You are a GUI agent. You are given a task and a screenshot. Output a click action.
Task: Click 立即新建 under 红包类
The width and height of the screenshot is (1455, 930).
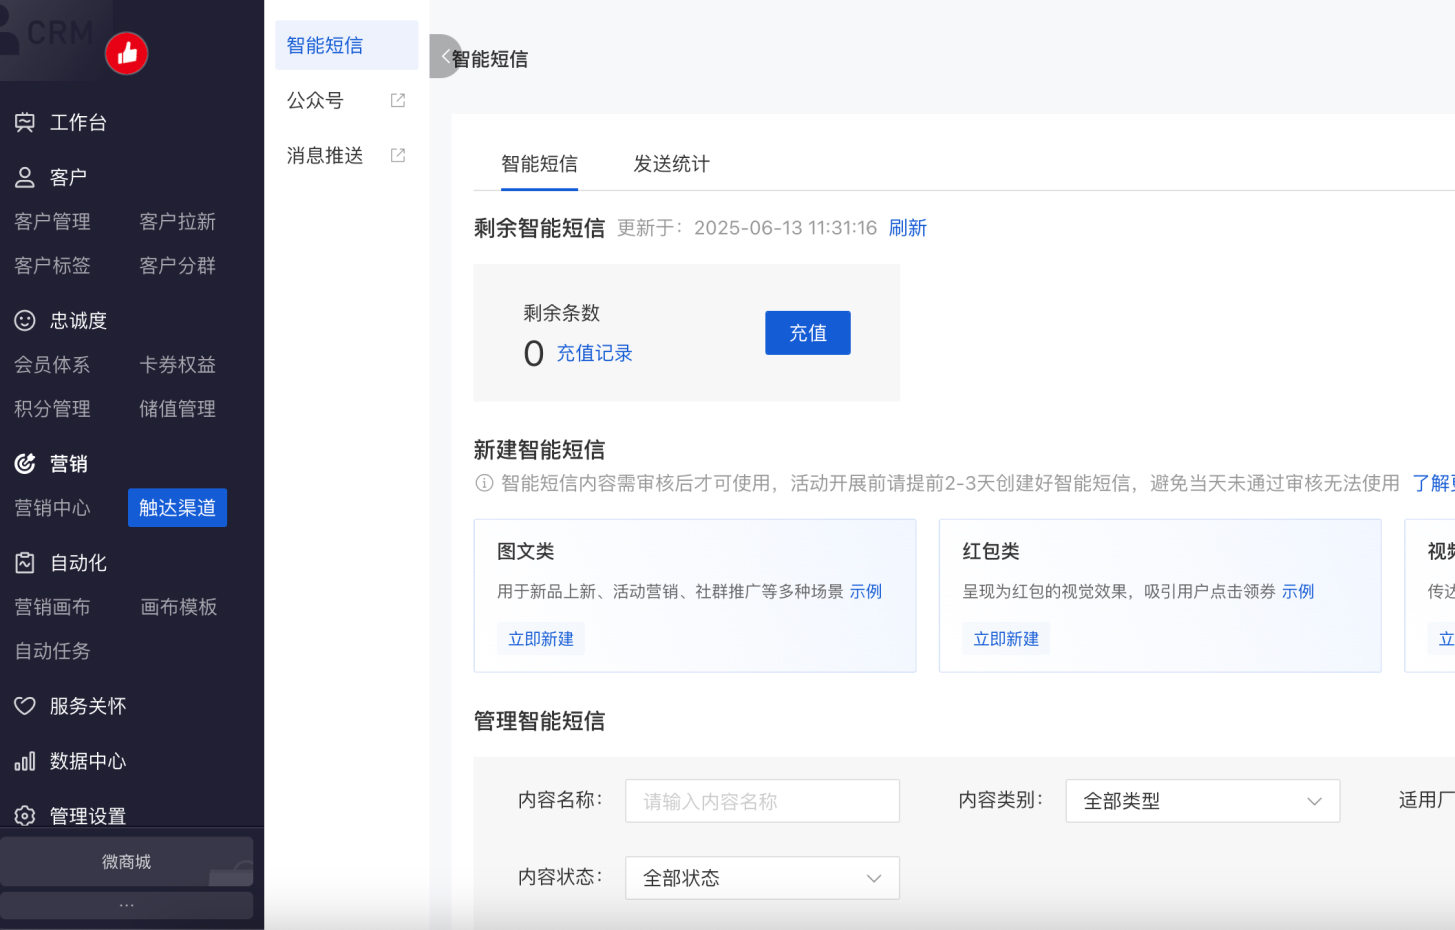pyautogui.click(x=1006, y=638)
